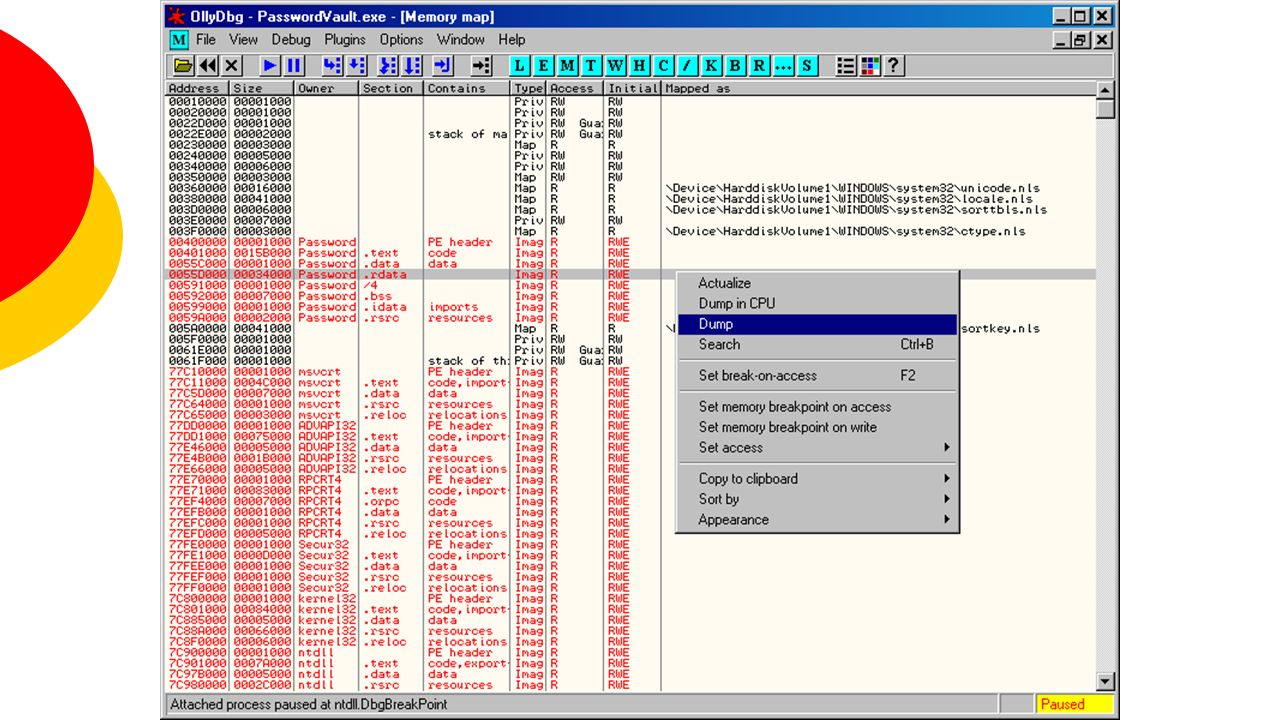This screenshot has width=1280, height=720.
Task: Show Run trace with the ellipsis button
Action: [x=783, y=66]
